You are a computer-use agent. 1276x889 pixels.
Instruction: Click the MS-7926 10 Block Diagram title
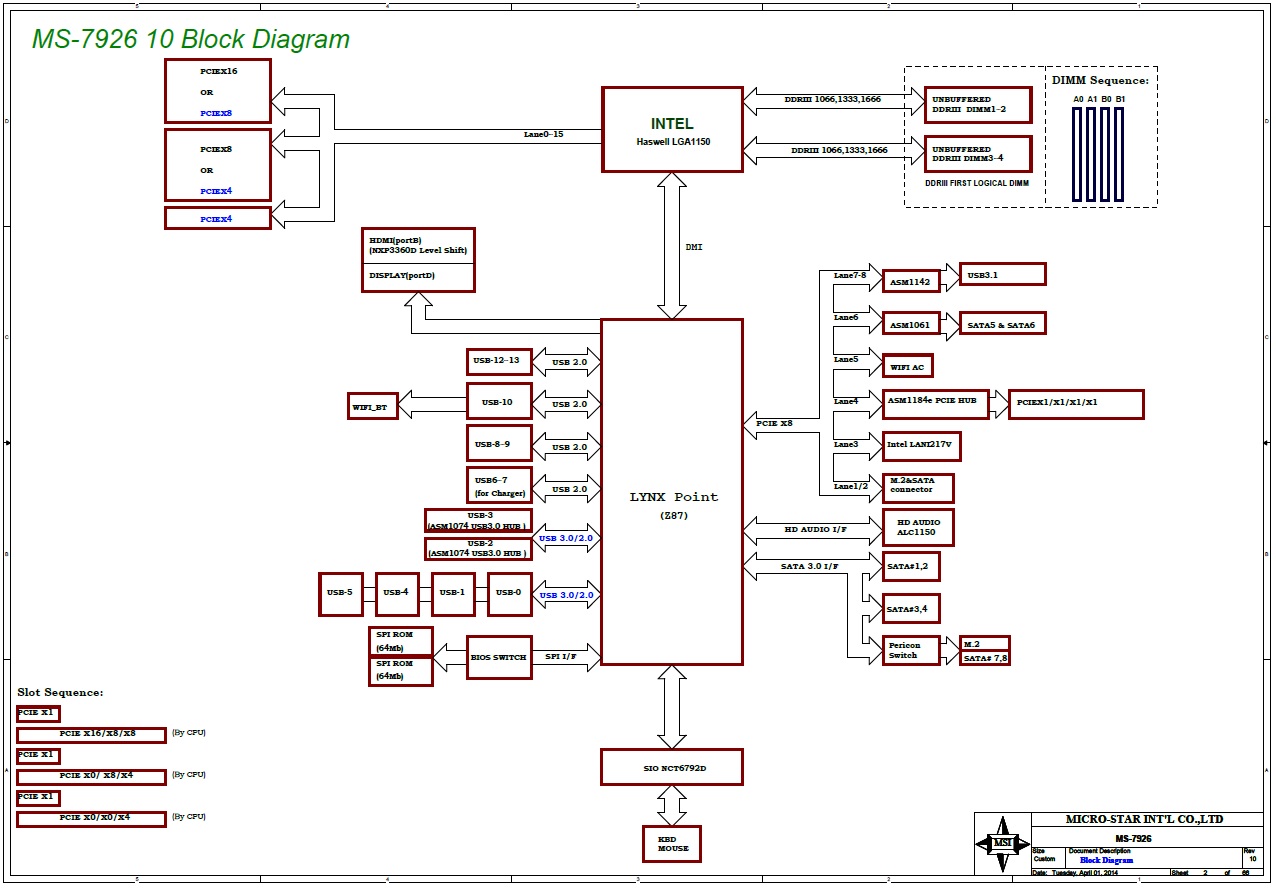pos(191,39)
